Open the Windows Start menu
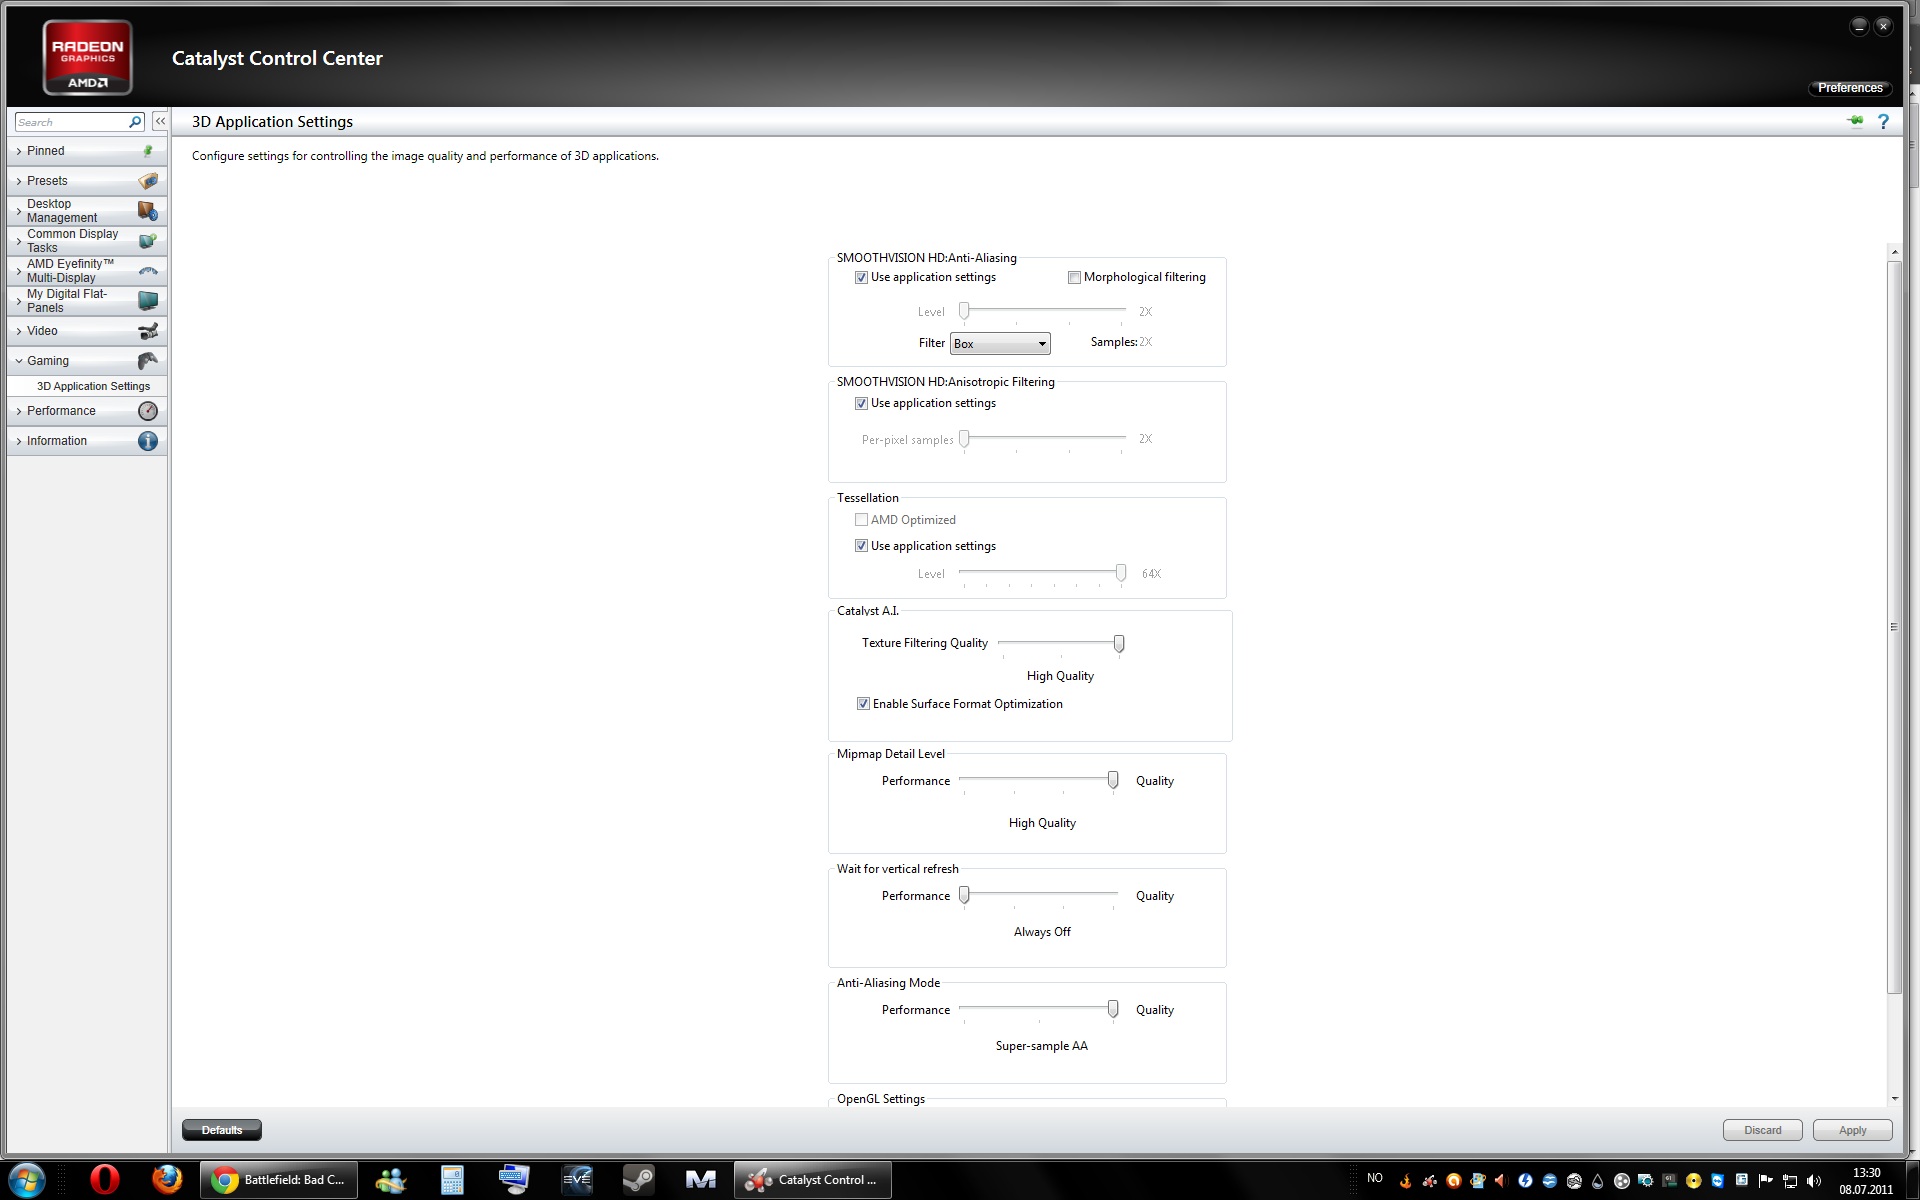This screenshot has width=1920, height=1200. click(x=27, y=1180)
